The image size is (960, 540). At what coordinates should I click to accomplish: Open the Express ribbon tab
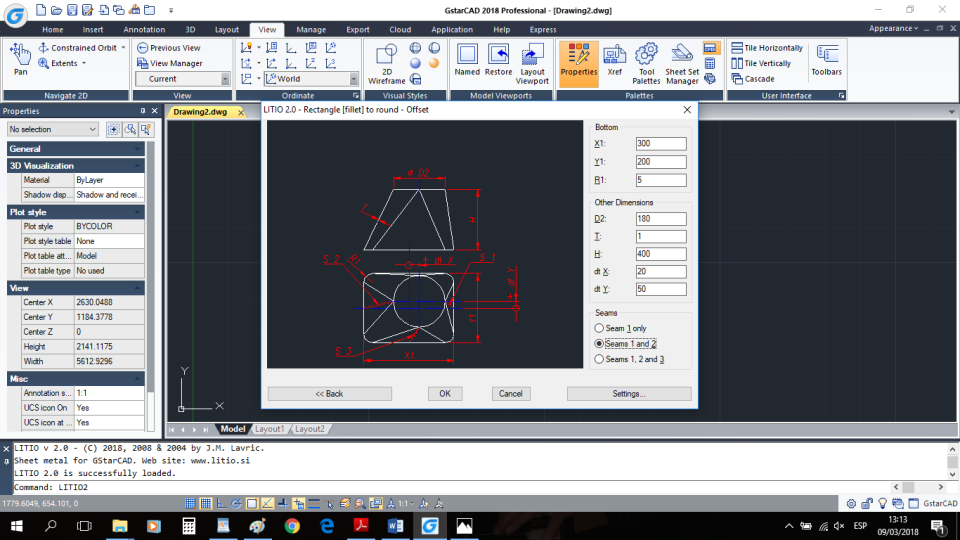(542, 29)
